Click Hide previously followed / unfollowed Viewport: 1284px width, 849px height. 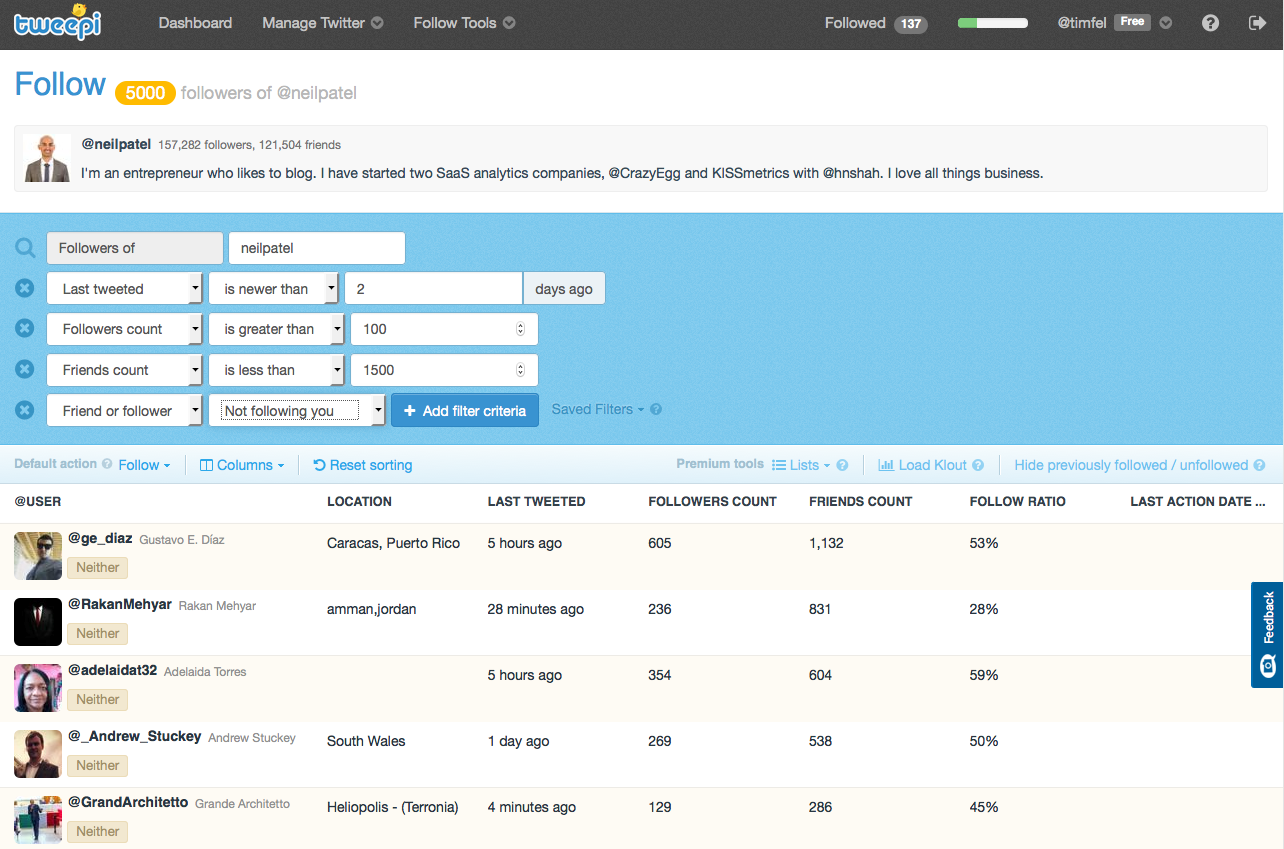(x=1131, y=465)
